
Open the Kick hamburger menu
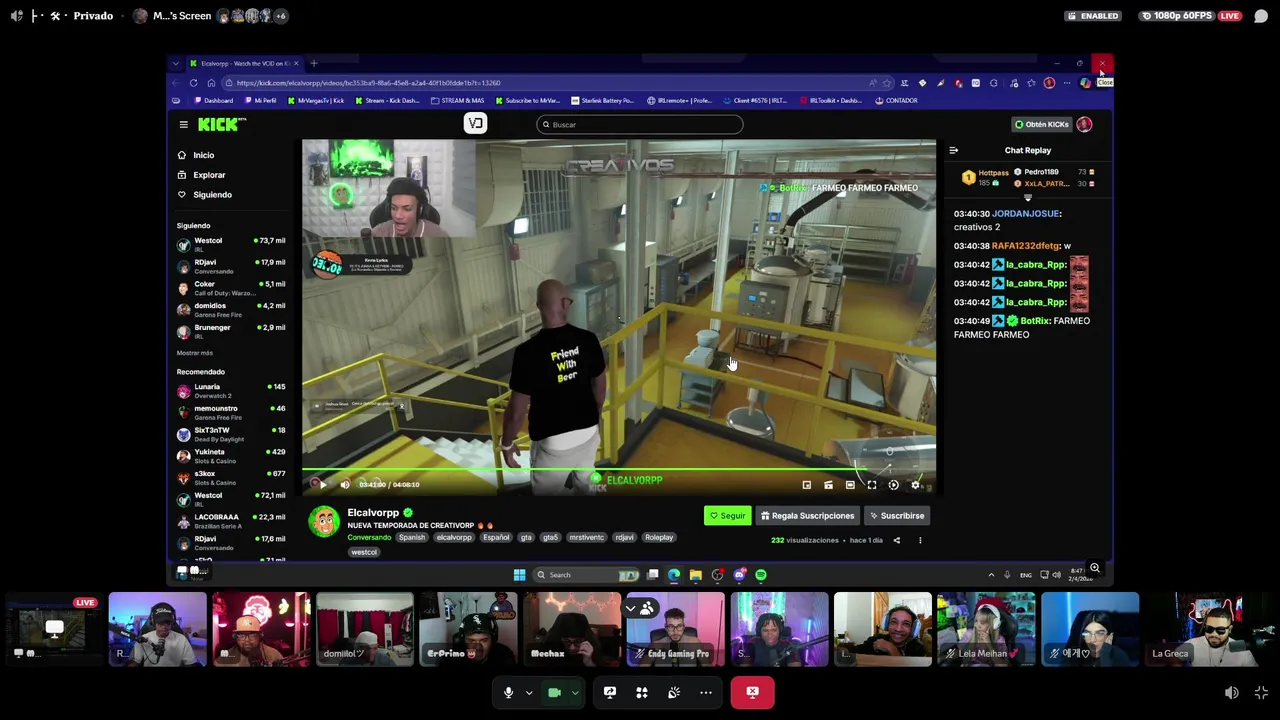(x=183, y=124)
